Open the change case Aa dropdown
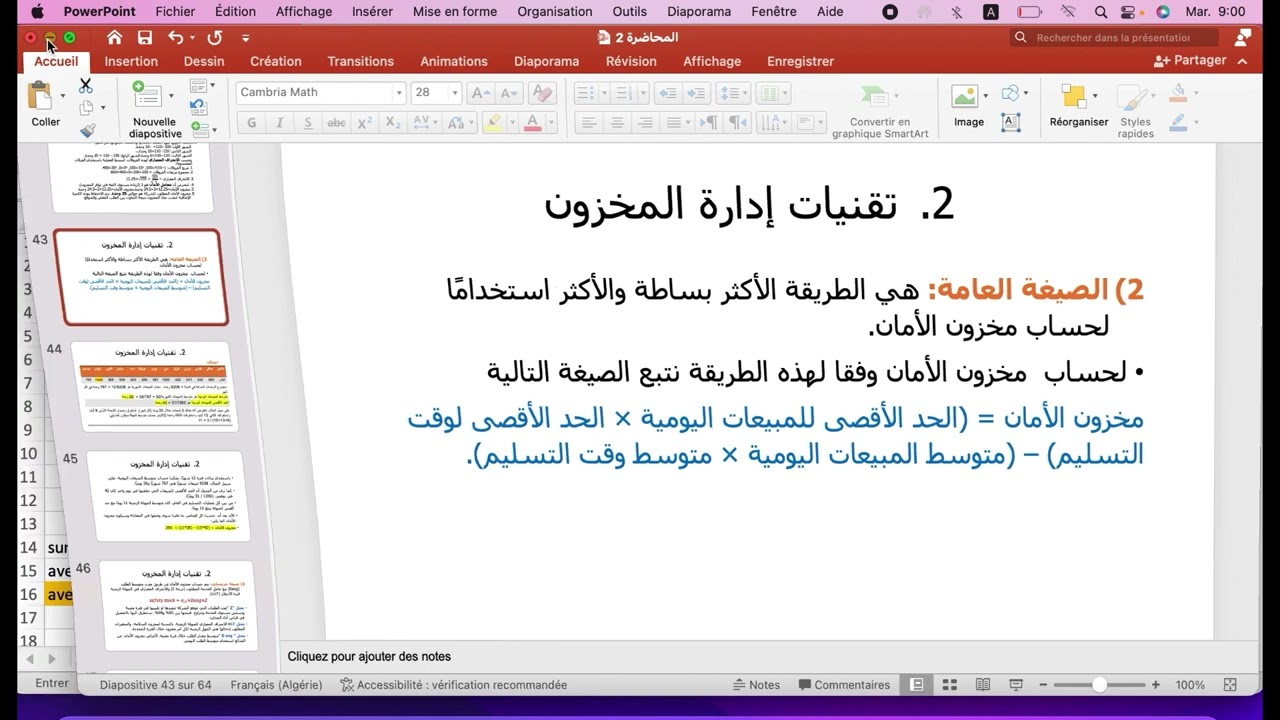The height and width of the screenshot is (720, 1280). pos(460,123)
